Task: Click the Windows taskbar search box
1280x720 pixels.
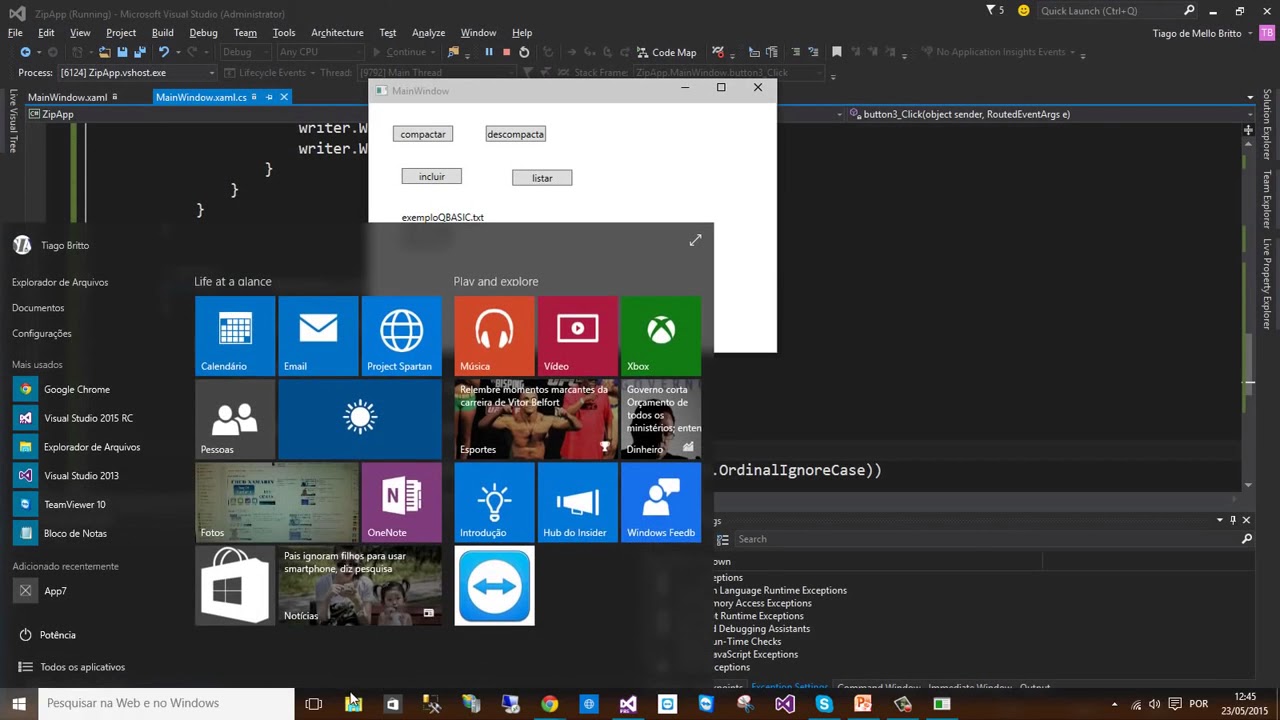Action: (x=166, y=703)
